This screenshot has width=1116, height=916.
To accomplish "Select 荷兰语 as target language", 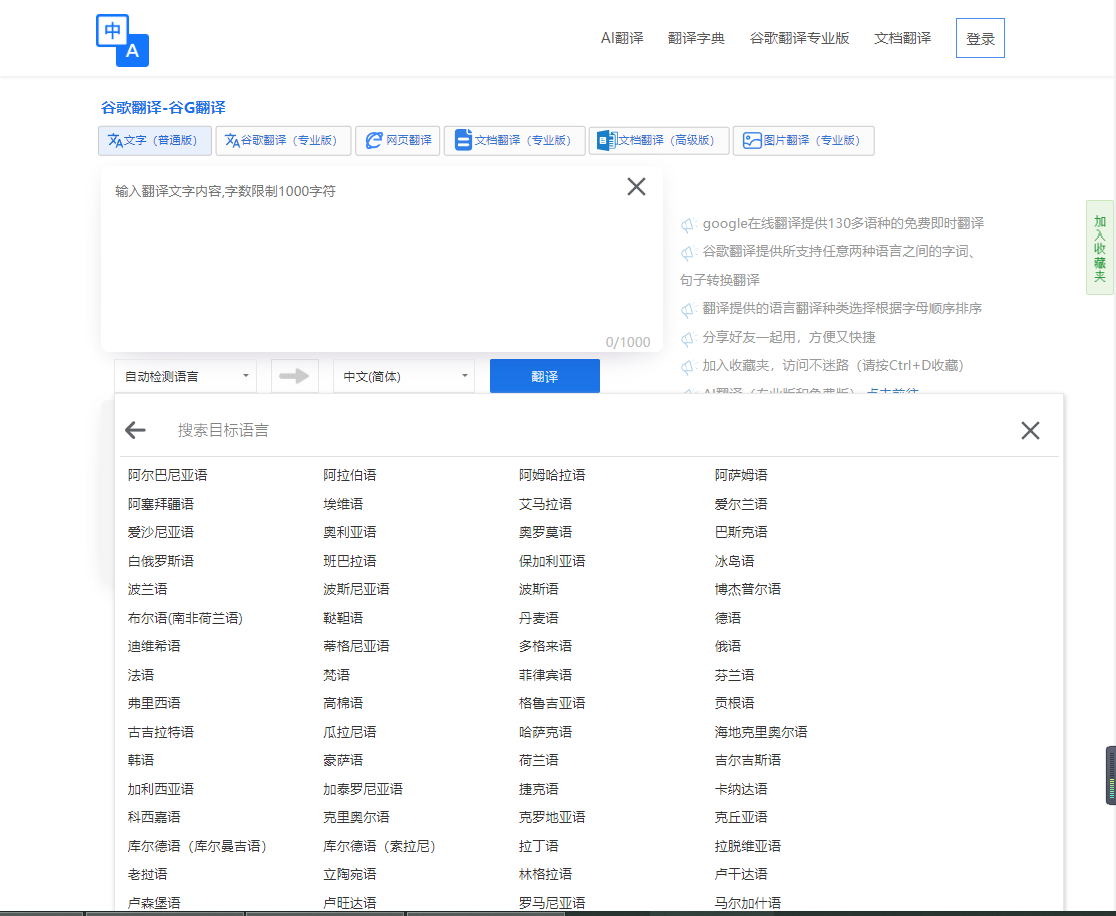I will coord(539,759).
